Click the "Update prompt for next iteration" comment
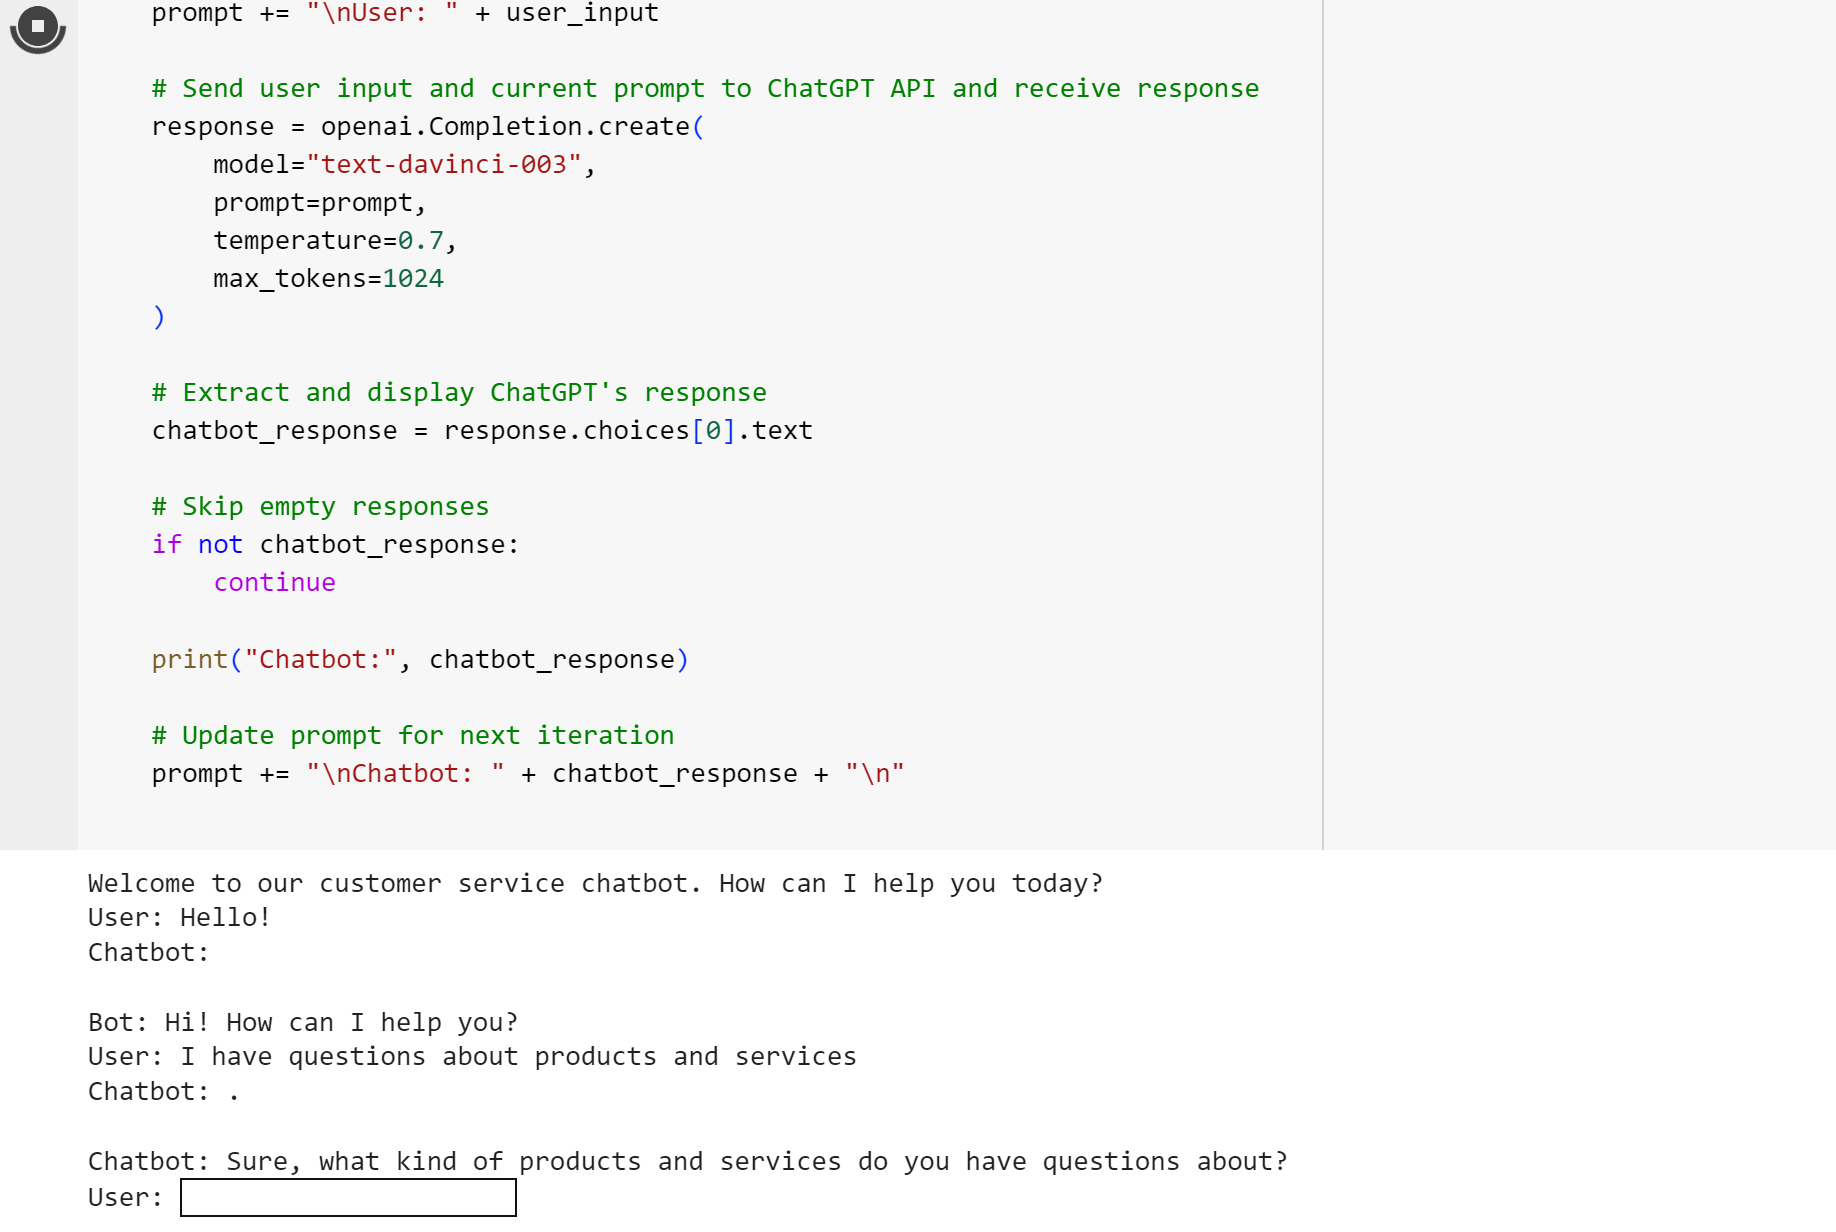This screenshot has height=1232, width=1836. click(x=413, y=736)
